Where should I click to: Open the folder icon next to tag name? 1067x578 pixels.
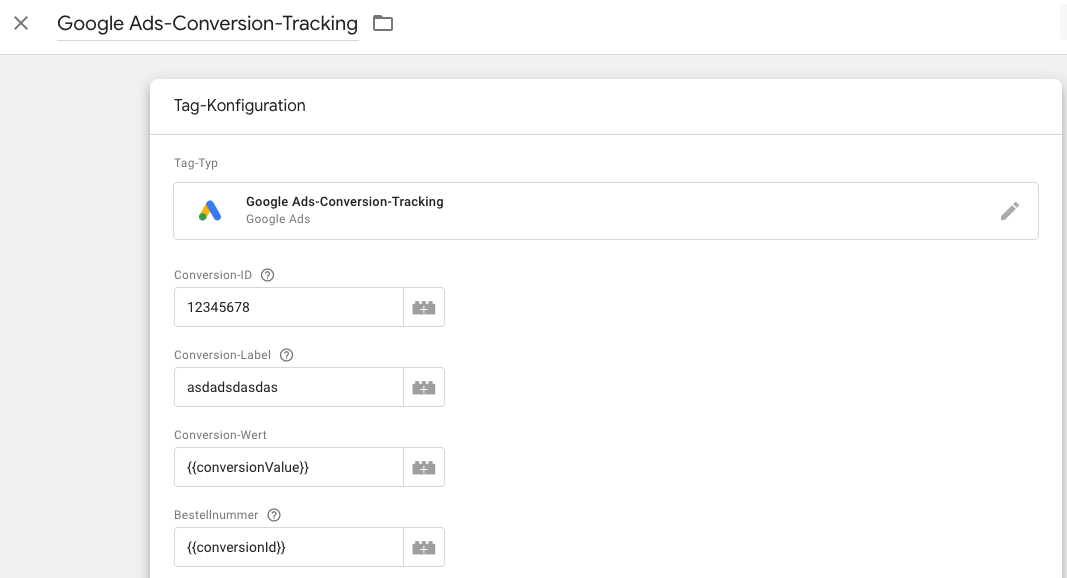(x=383, y=23)
